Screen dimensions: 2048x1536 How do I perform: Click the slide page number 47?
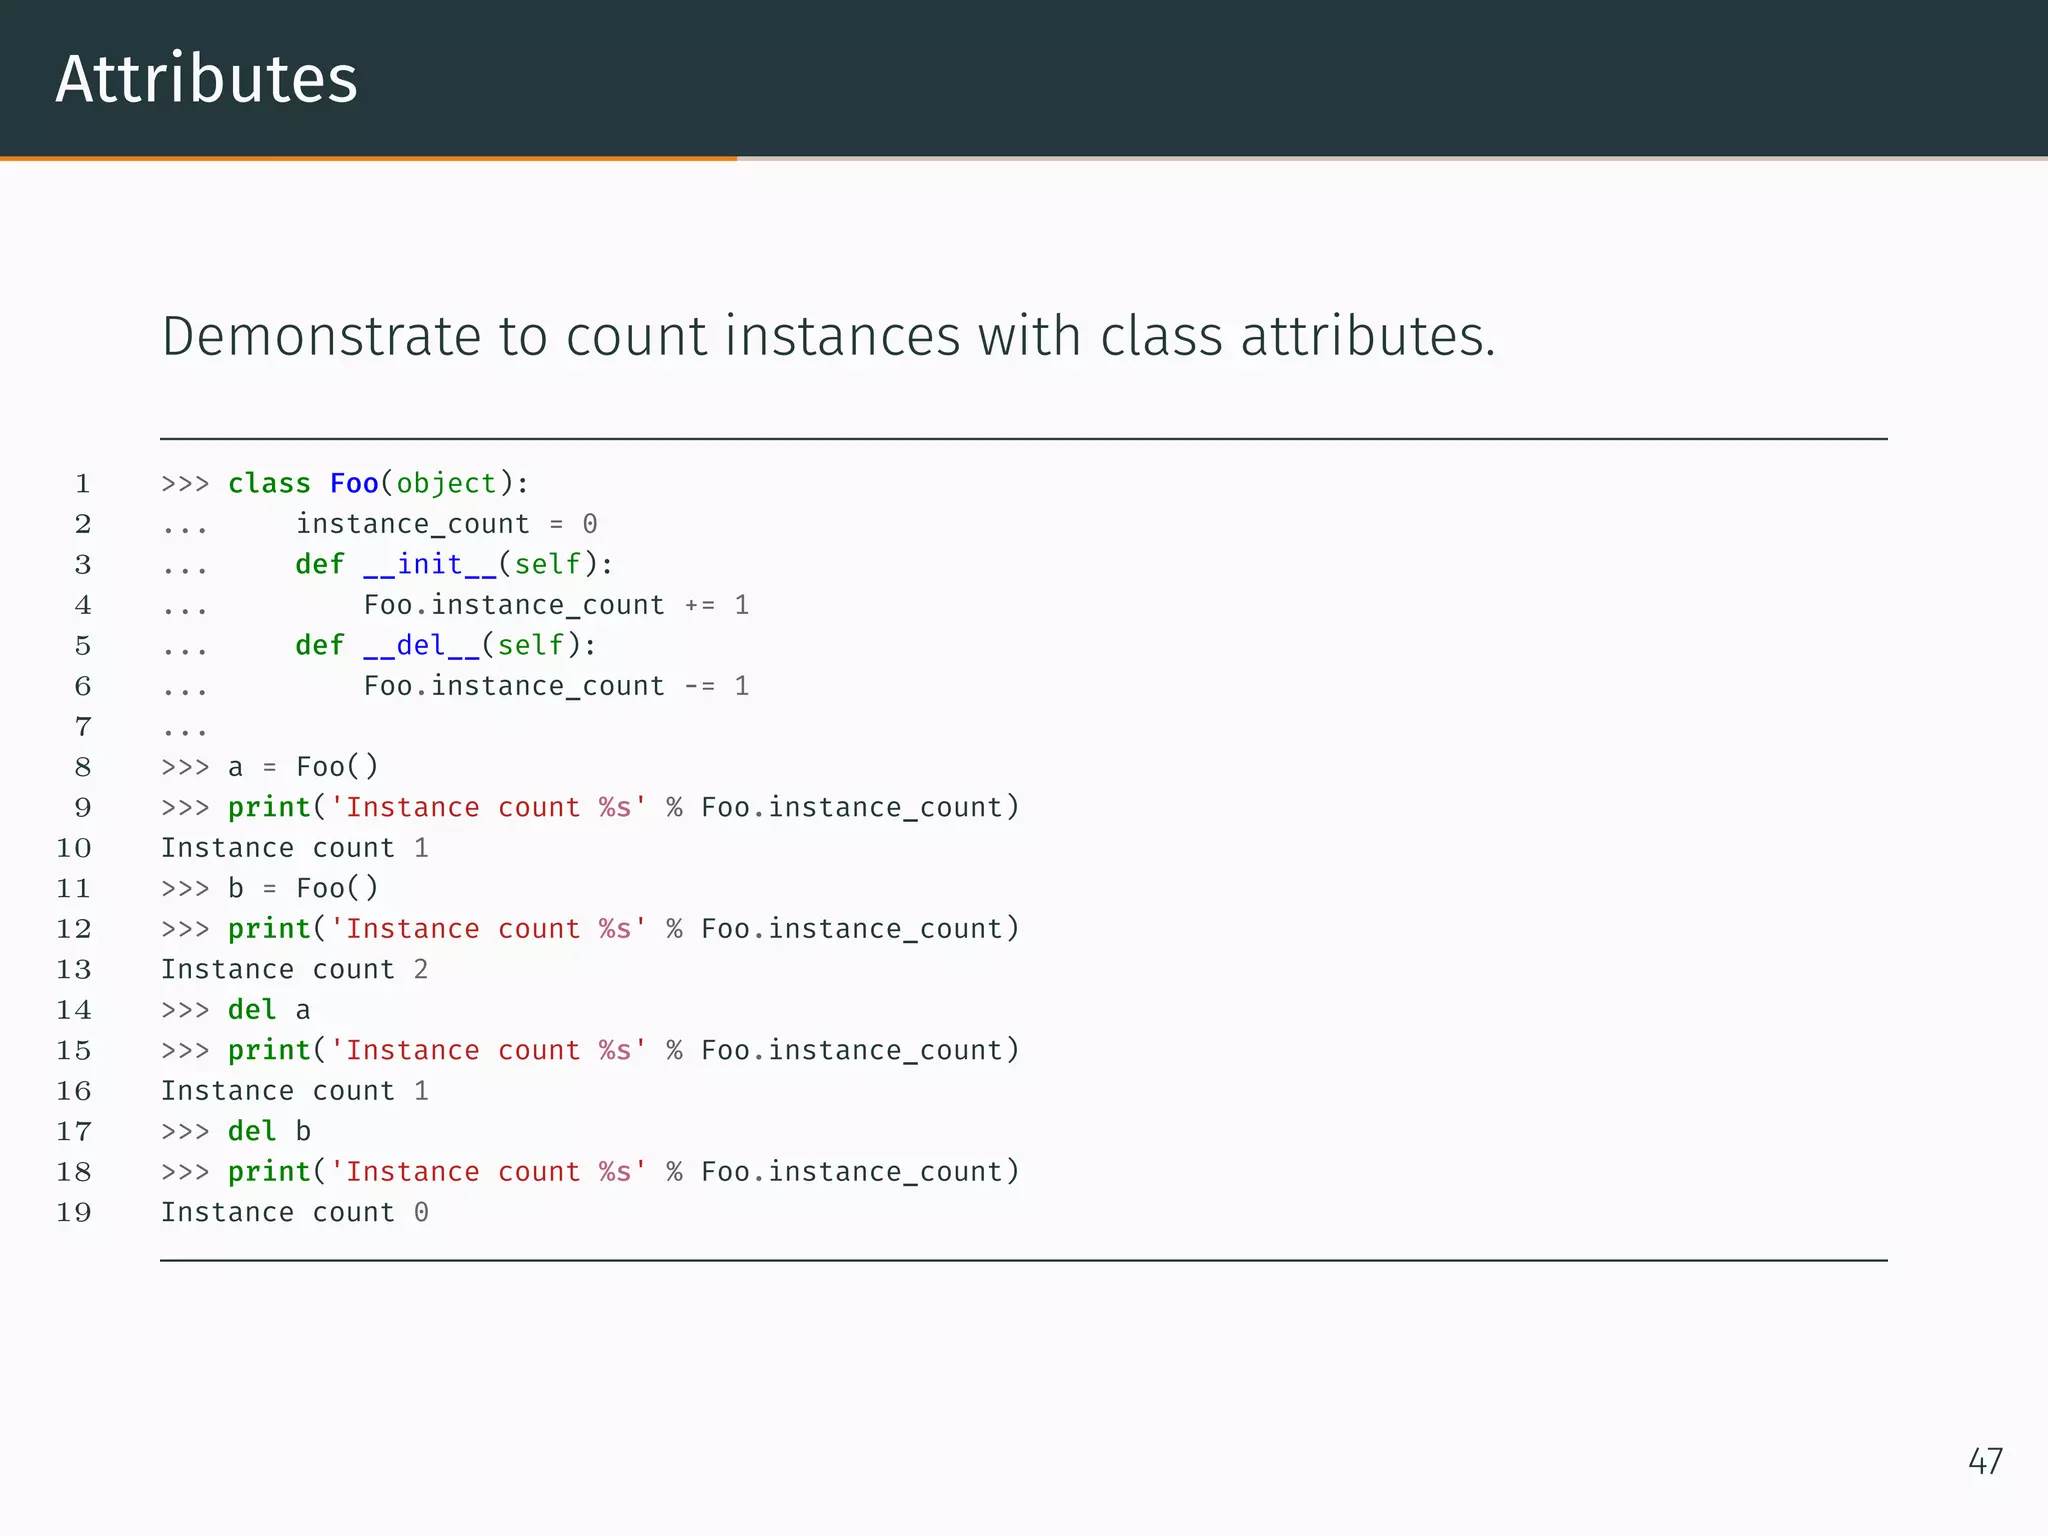[1985, 1461]
